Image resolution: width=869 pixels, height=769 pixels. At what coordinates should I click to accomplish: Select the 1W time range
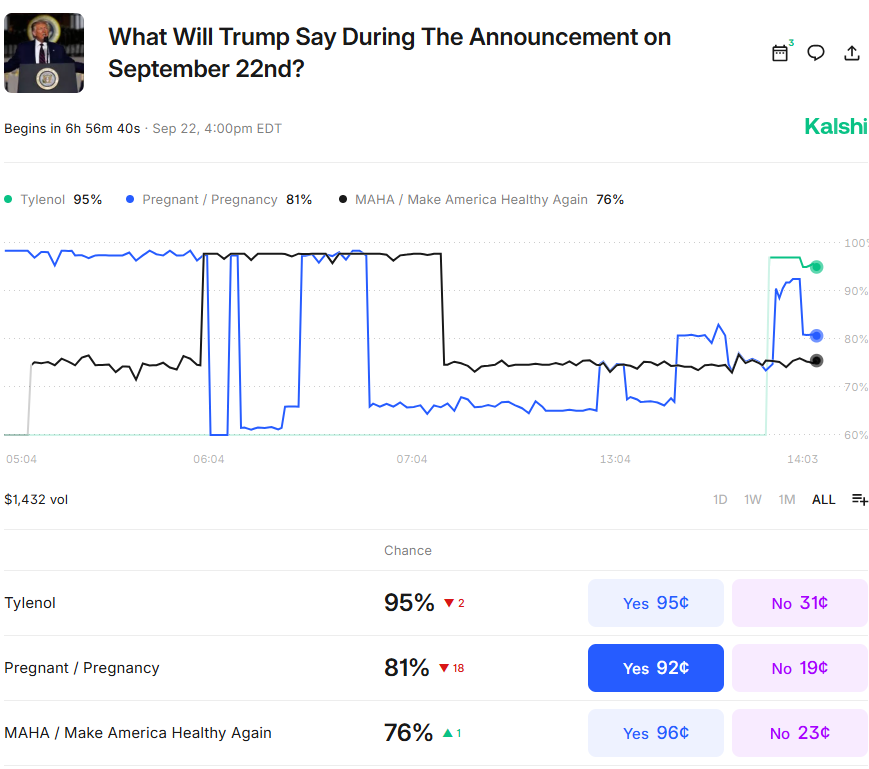tap(752, 500)
